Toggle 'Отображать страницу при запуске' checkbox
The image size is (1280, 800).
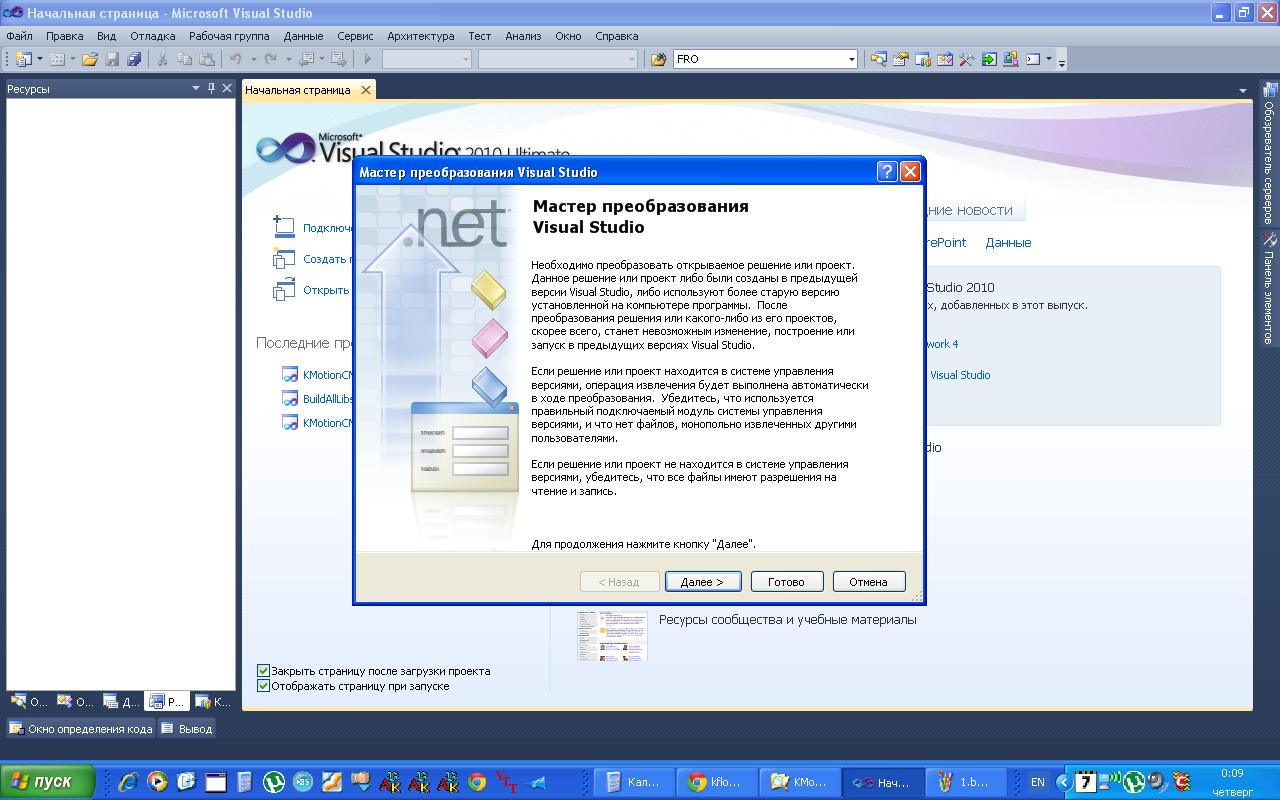(x=264, y=686)
